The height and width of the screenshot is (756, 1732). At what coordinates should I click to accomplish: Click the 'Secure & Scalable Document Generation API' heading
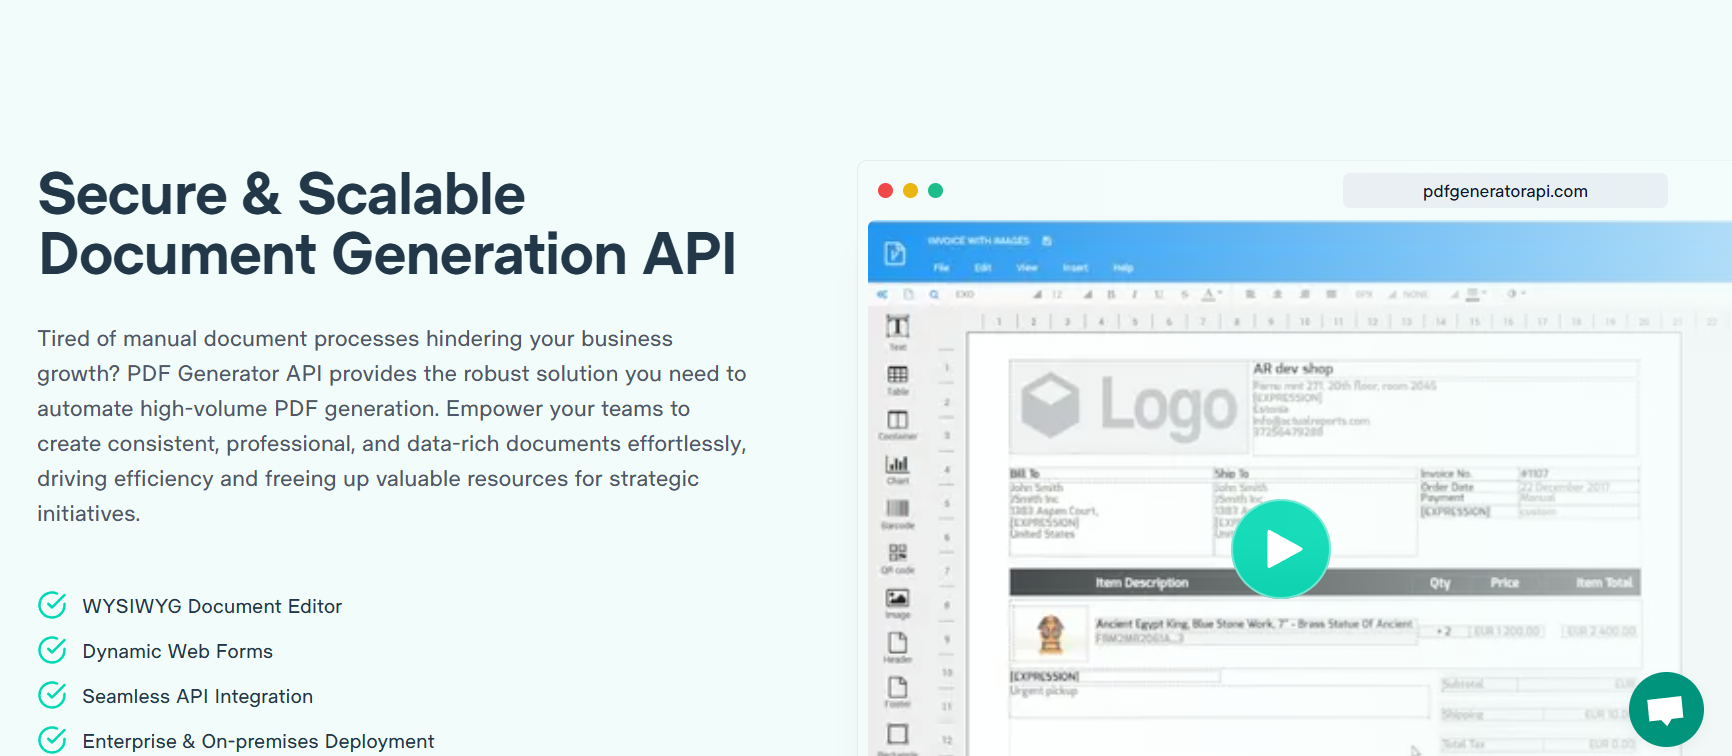coord(387,224)
